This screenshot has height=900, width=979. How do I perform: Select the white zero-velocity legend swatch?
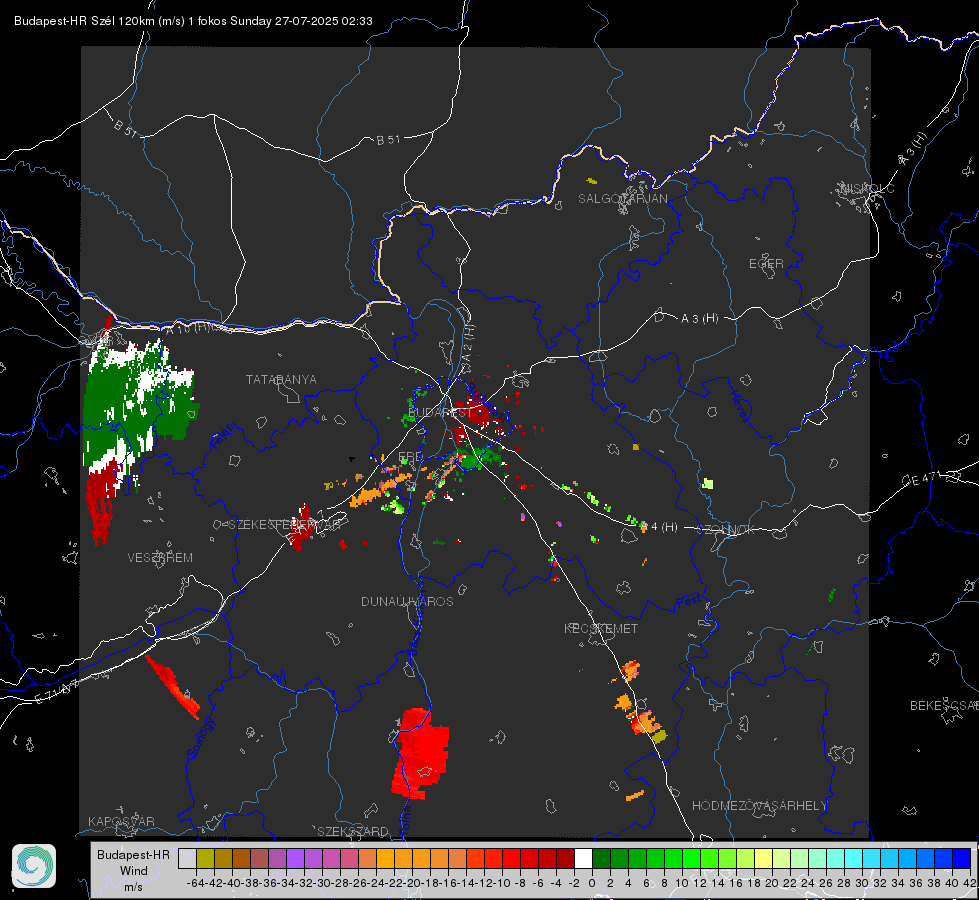click(x=583, y=858)
